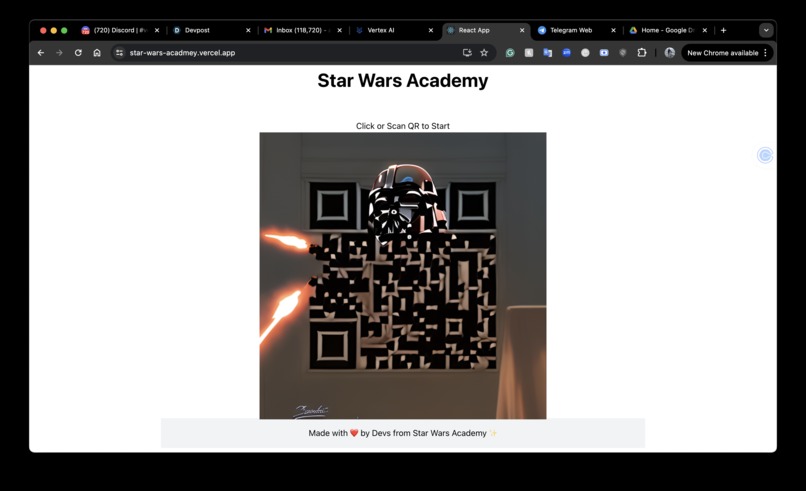Close the Telegram Web tab

613,30
